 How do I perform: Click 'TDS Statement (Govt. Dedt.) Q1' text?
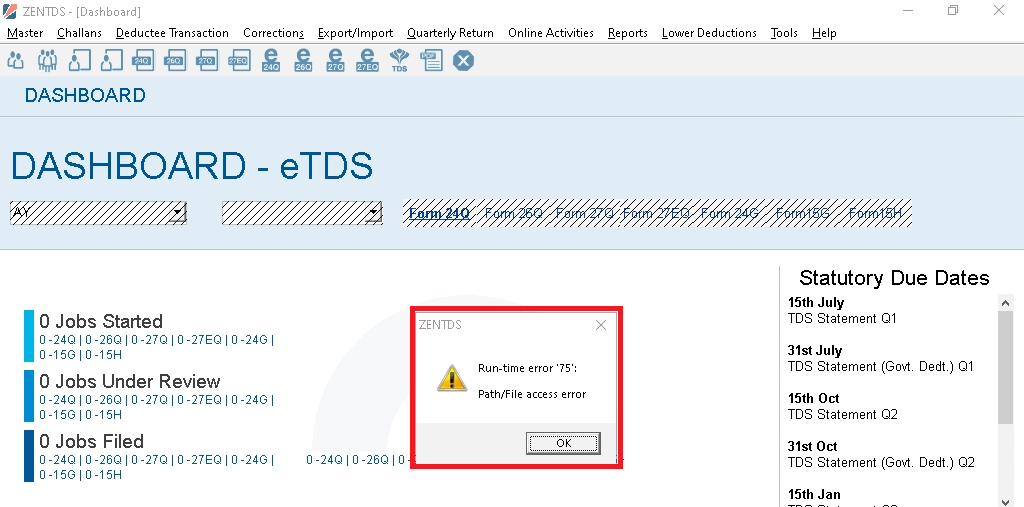click(x=880, y=367)
